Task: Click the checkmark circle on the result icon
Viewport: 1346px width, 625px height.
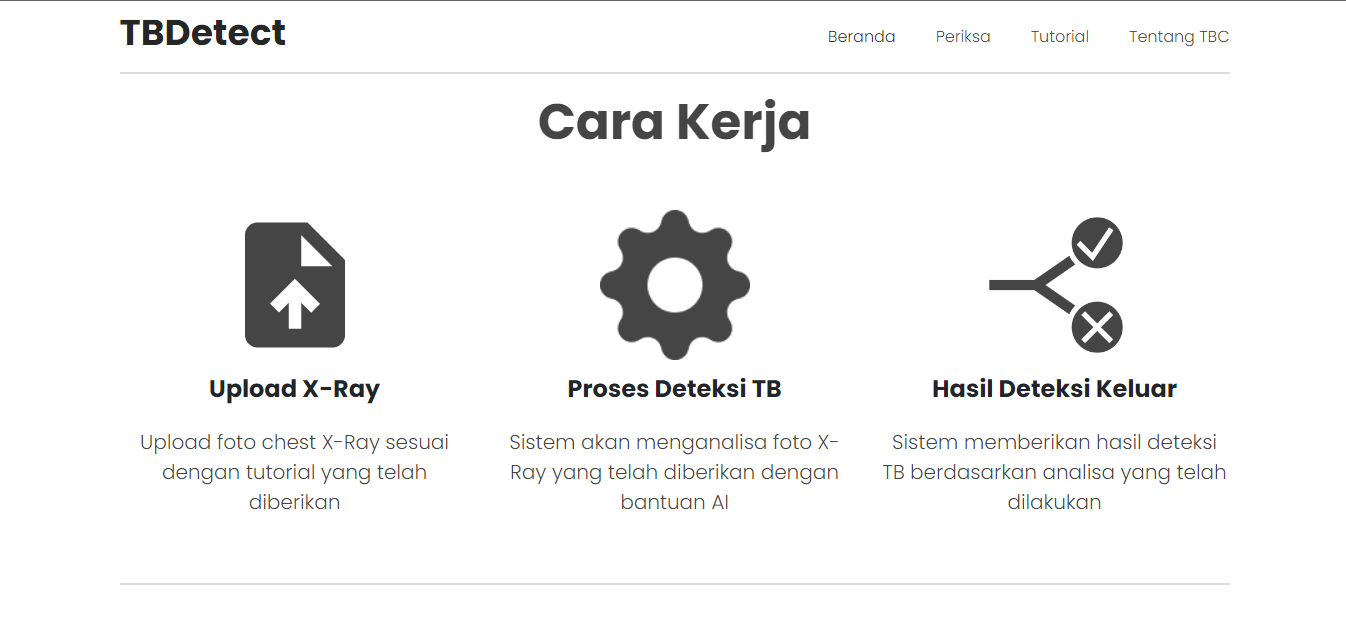Action: pos(1097,242)
